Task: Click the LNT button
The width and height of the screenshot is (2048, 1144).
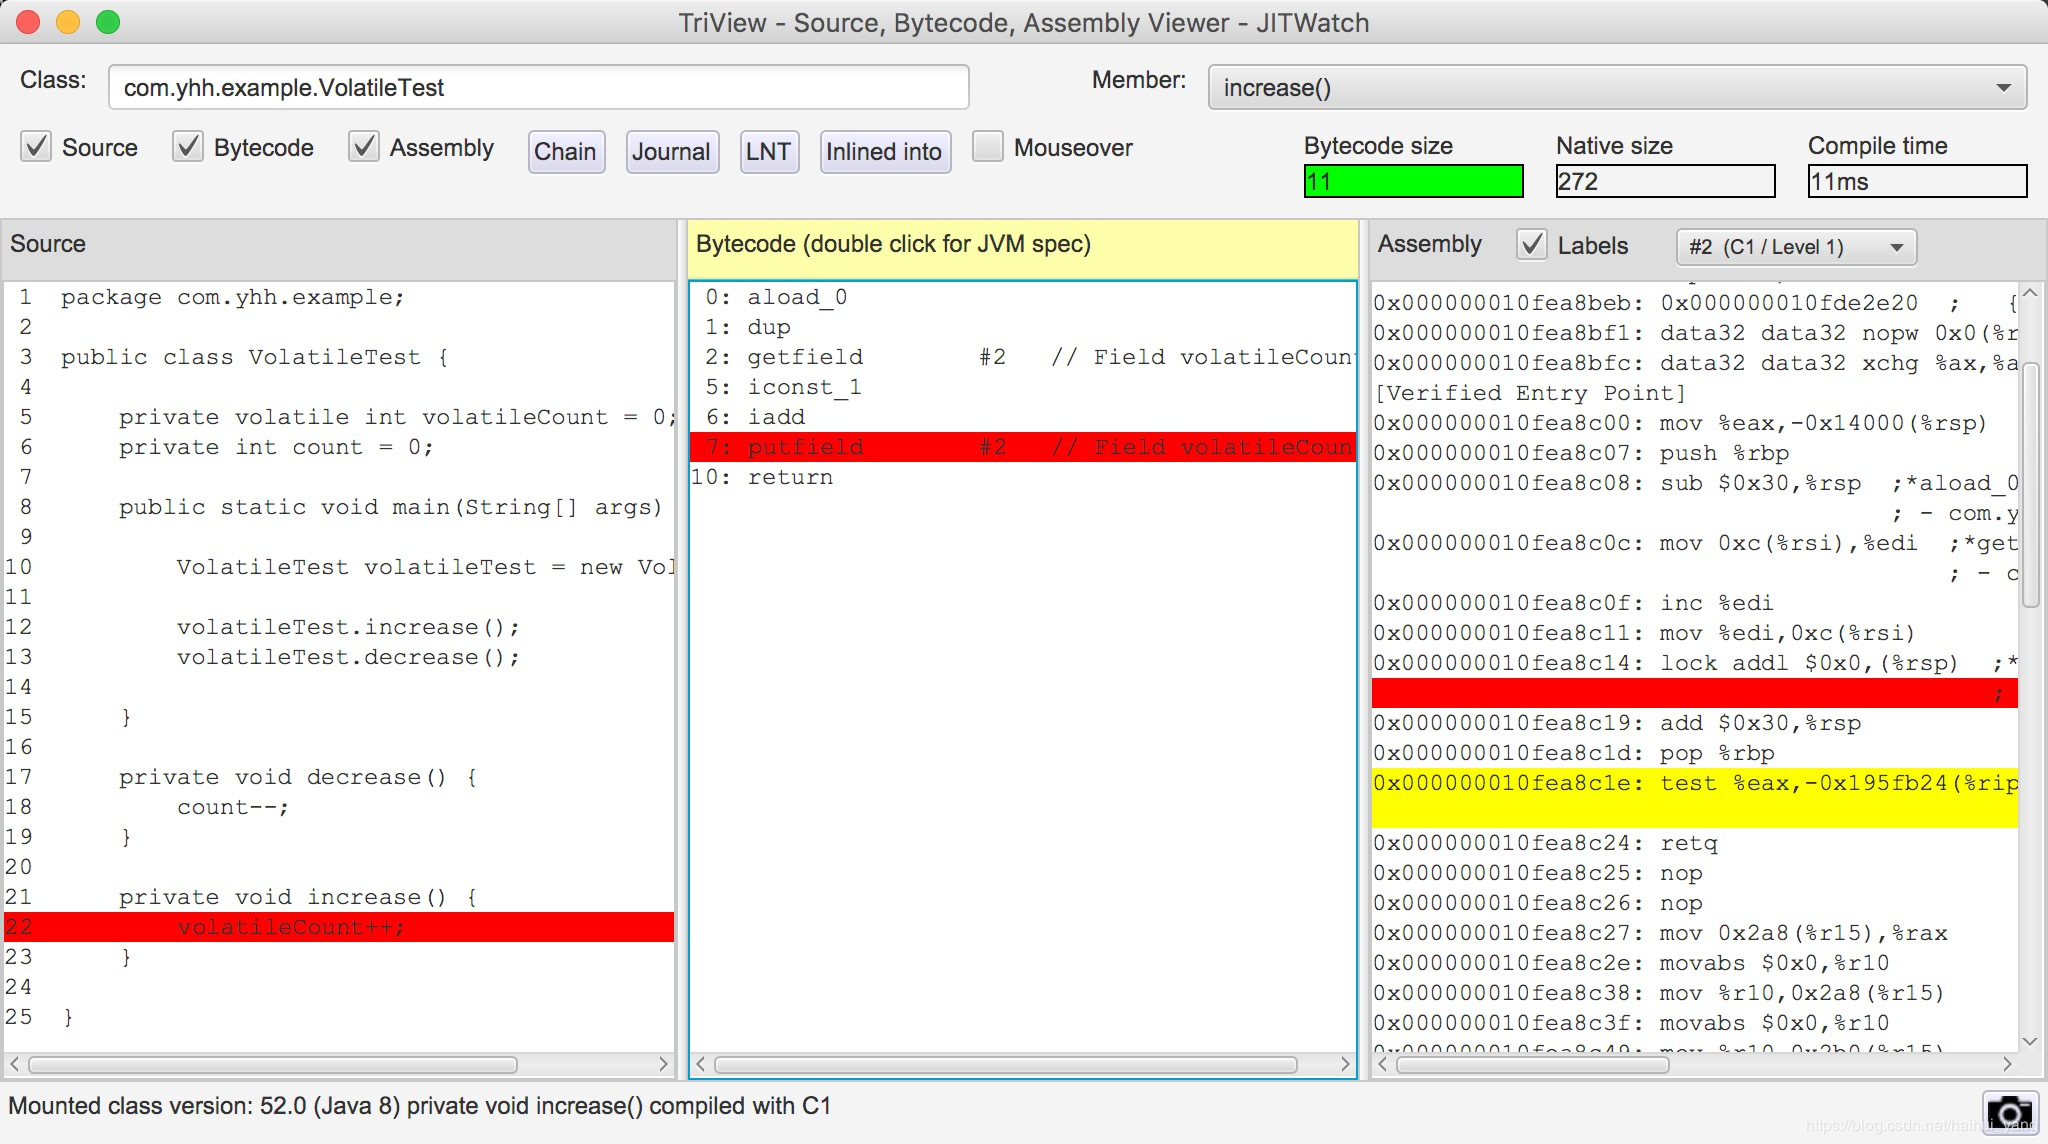Action: click(x=768, y=152)
